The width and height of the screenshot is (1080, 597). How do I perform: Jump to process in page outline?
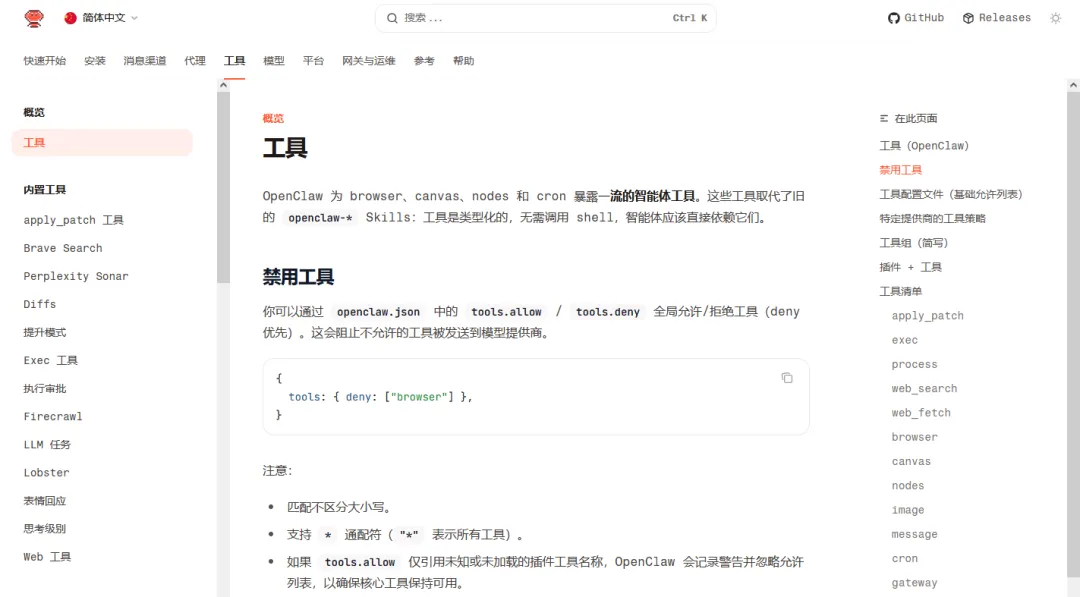point(915,364)
